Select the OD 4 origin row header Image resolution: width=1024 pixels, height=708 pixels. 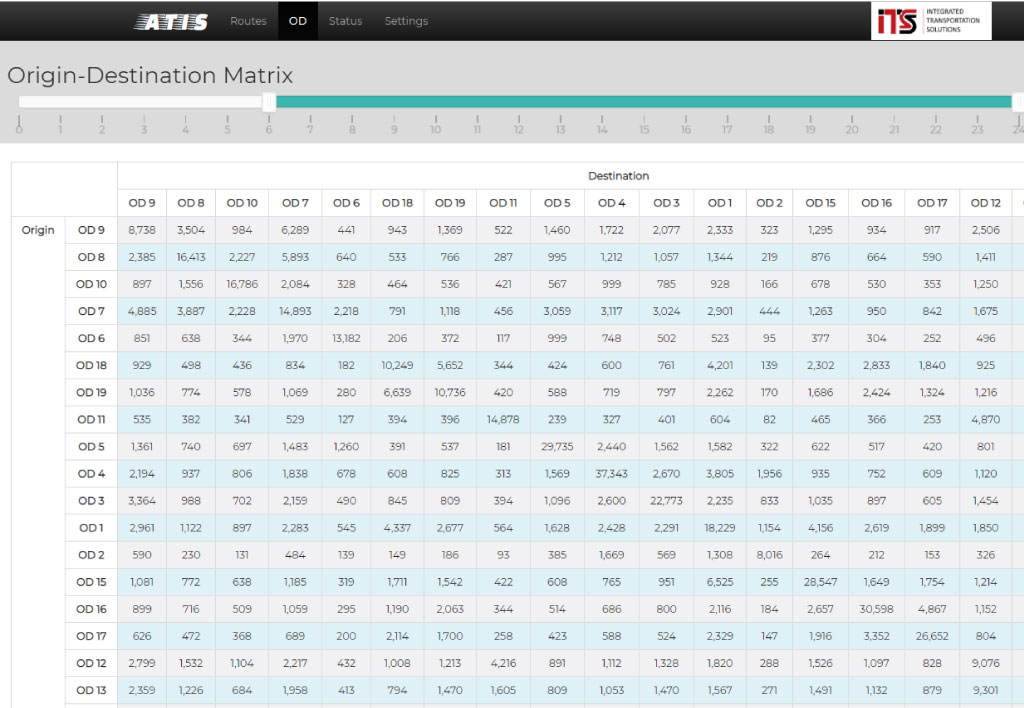click(x=91, y=474)
